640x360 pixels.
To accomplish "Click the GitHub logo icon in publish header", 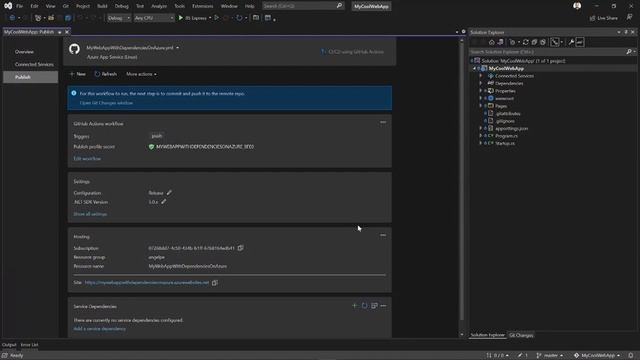I will pos(74,49).
